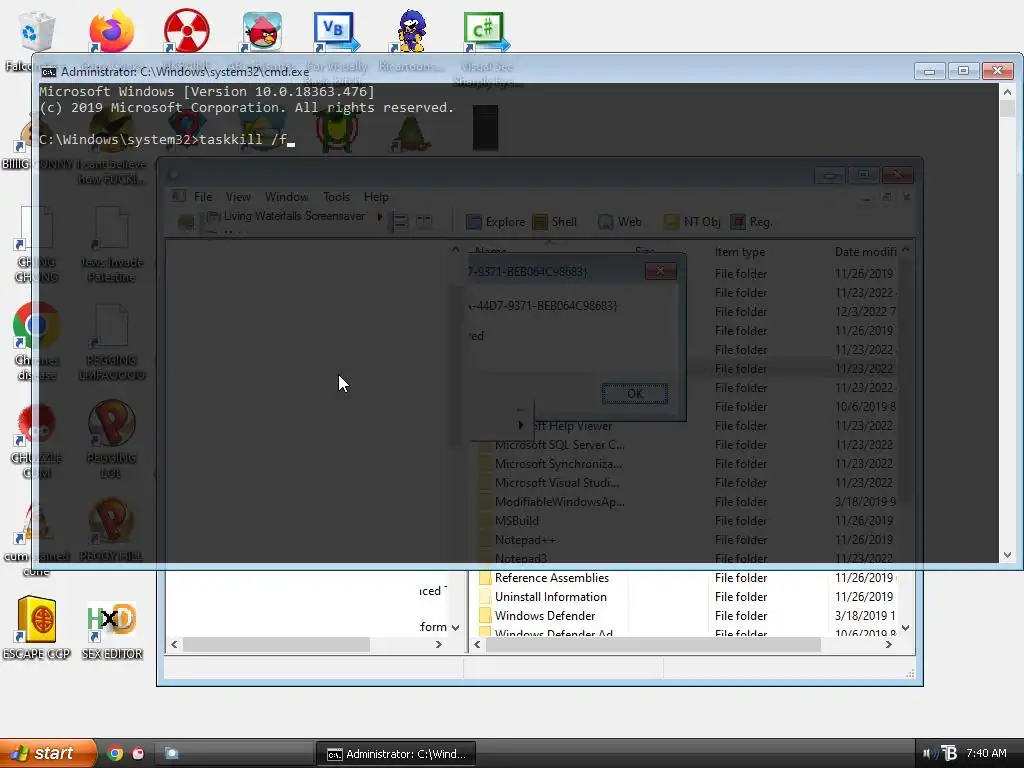Open the File menu in background window
1024x768 pixels.
click(203, 197)
